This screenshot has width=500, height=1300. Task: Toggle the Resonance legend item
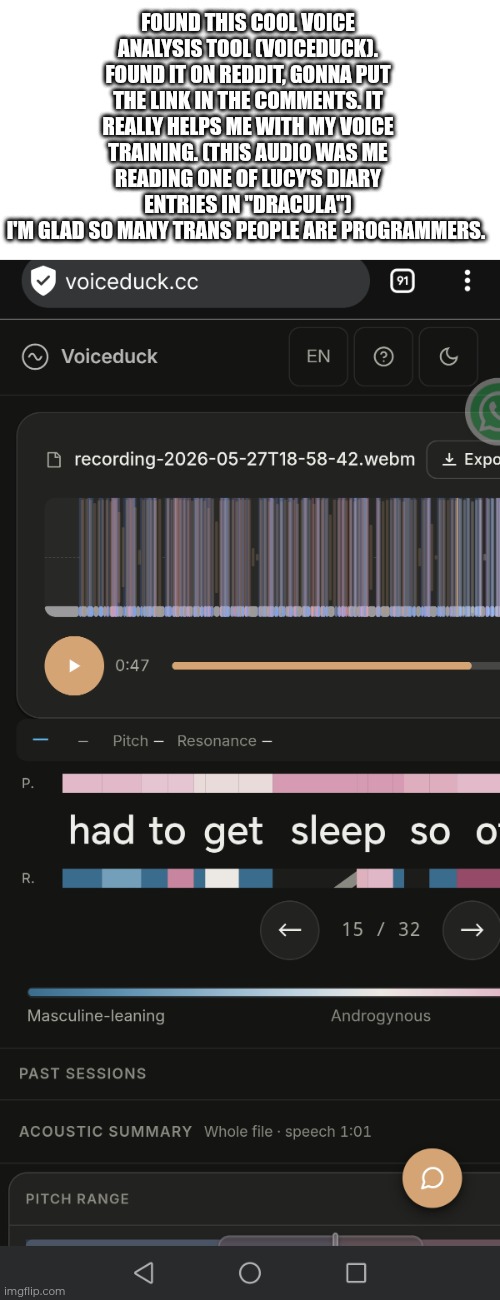tap(224, 741)
